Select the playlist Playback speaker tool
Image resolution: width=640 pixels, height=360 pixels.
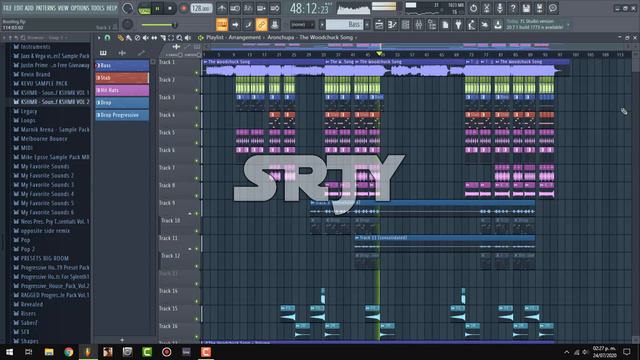(x=188, y=38)
